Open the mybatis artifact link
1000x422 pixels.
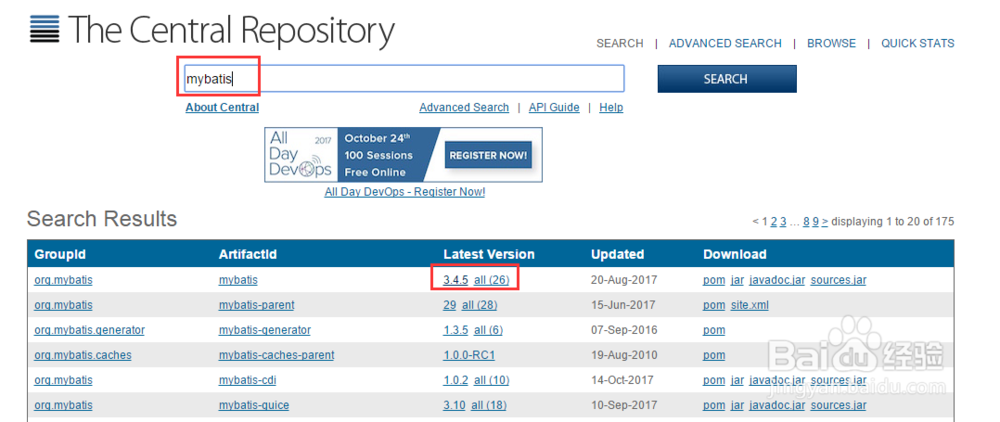(238, 280)
